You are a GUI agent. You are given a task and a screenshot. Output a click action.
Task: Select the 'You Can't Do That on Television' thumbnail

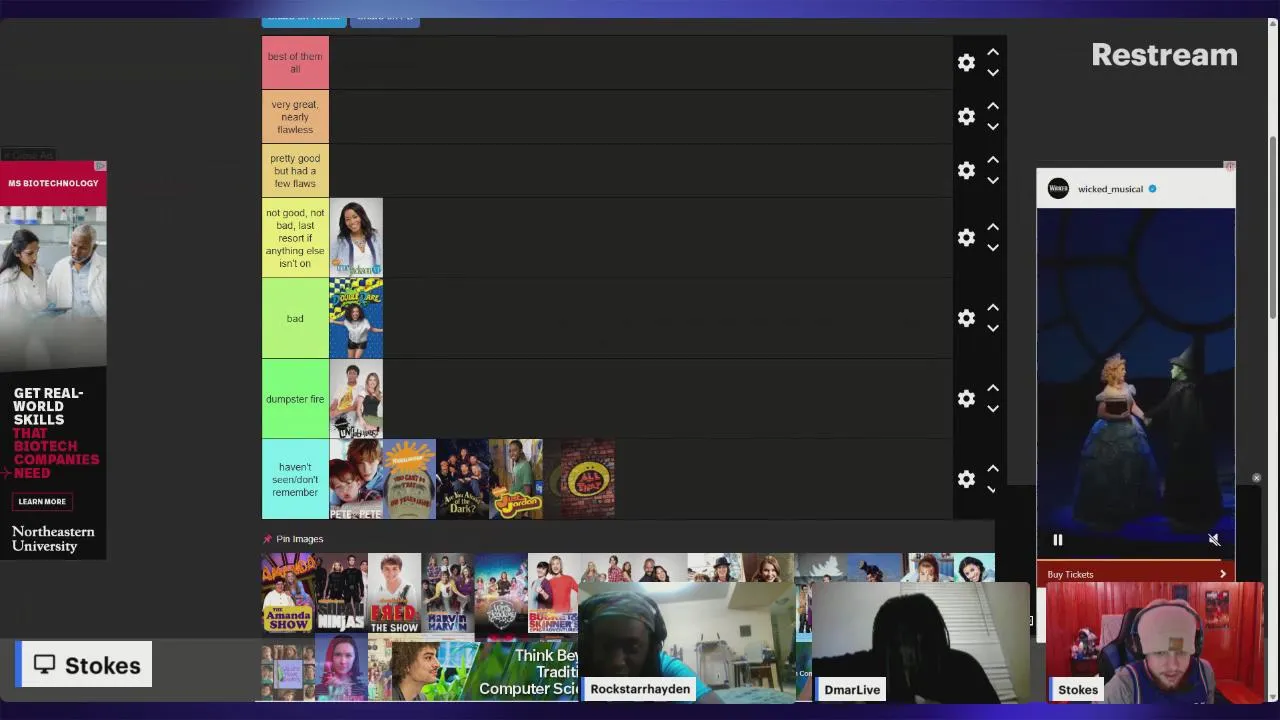pyautogui.click(x=409, y=479)
